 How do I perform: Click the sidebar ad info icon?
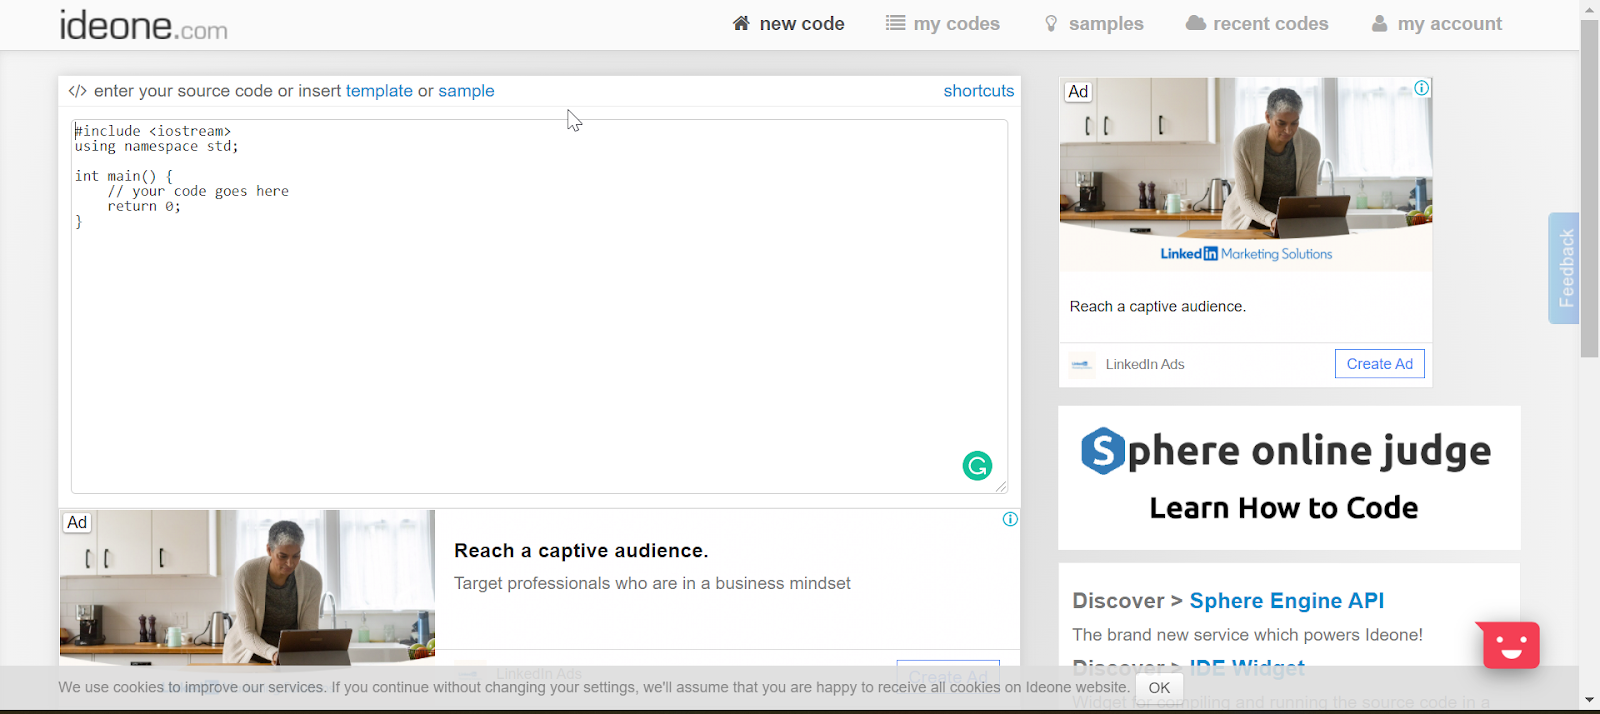(x=1422, y=88)
